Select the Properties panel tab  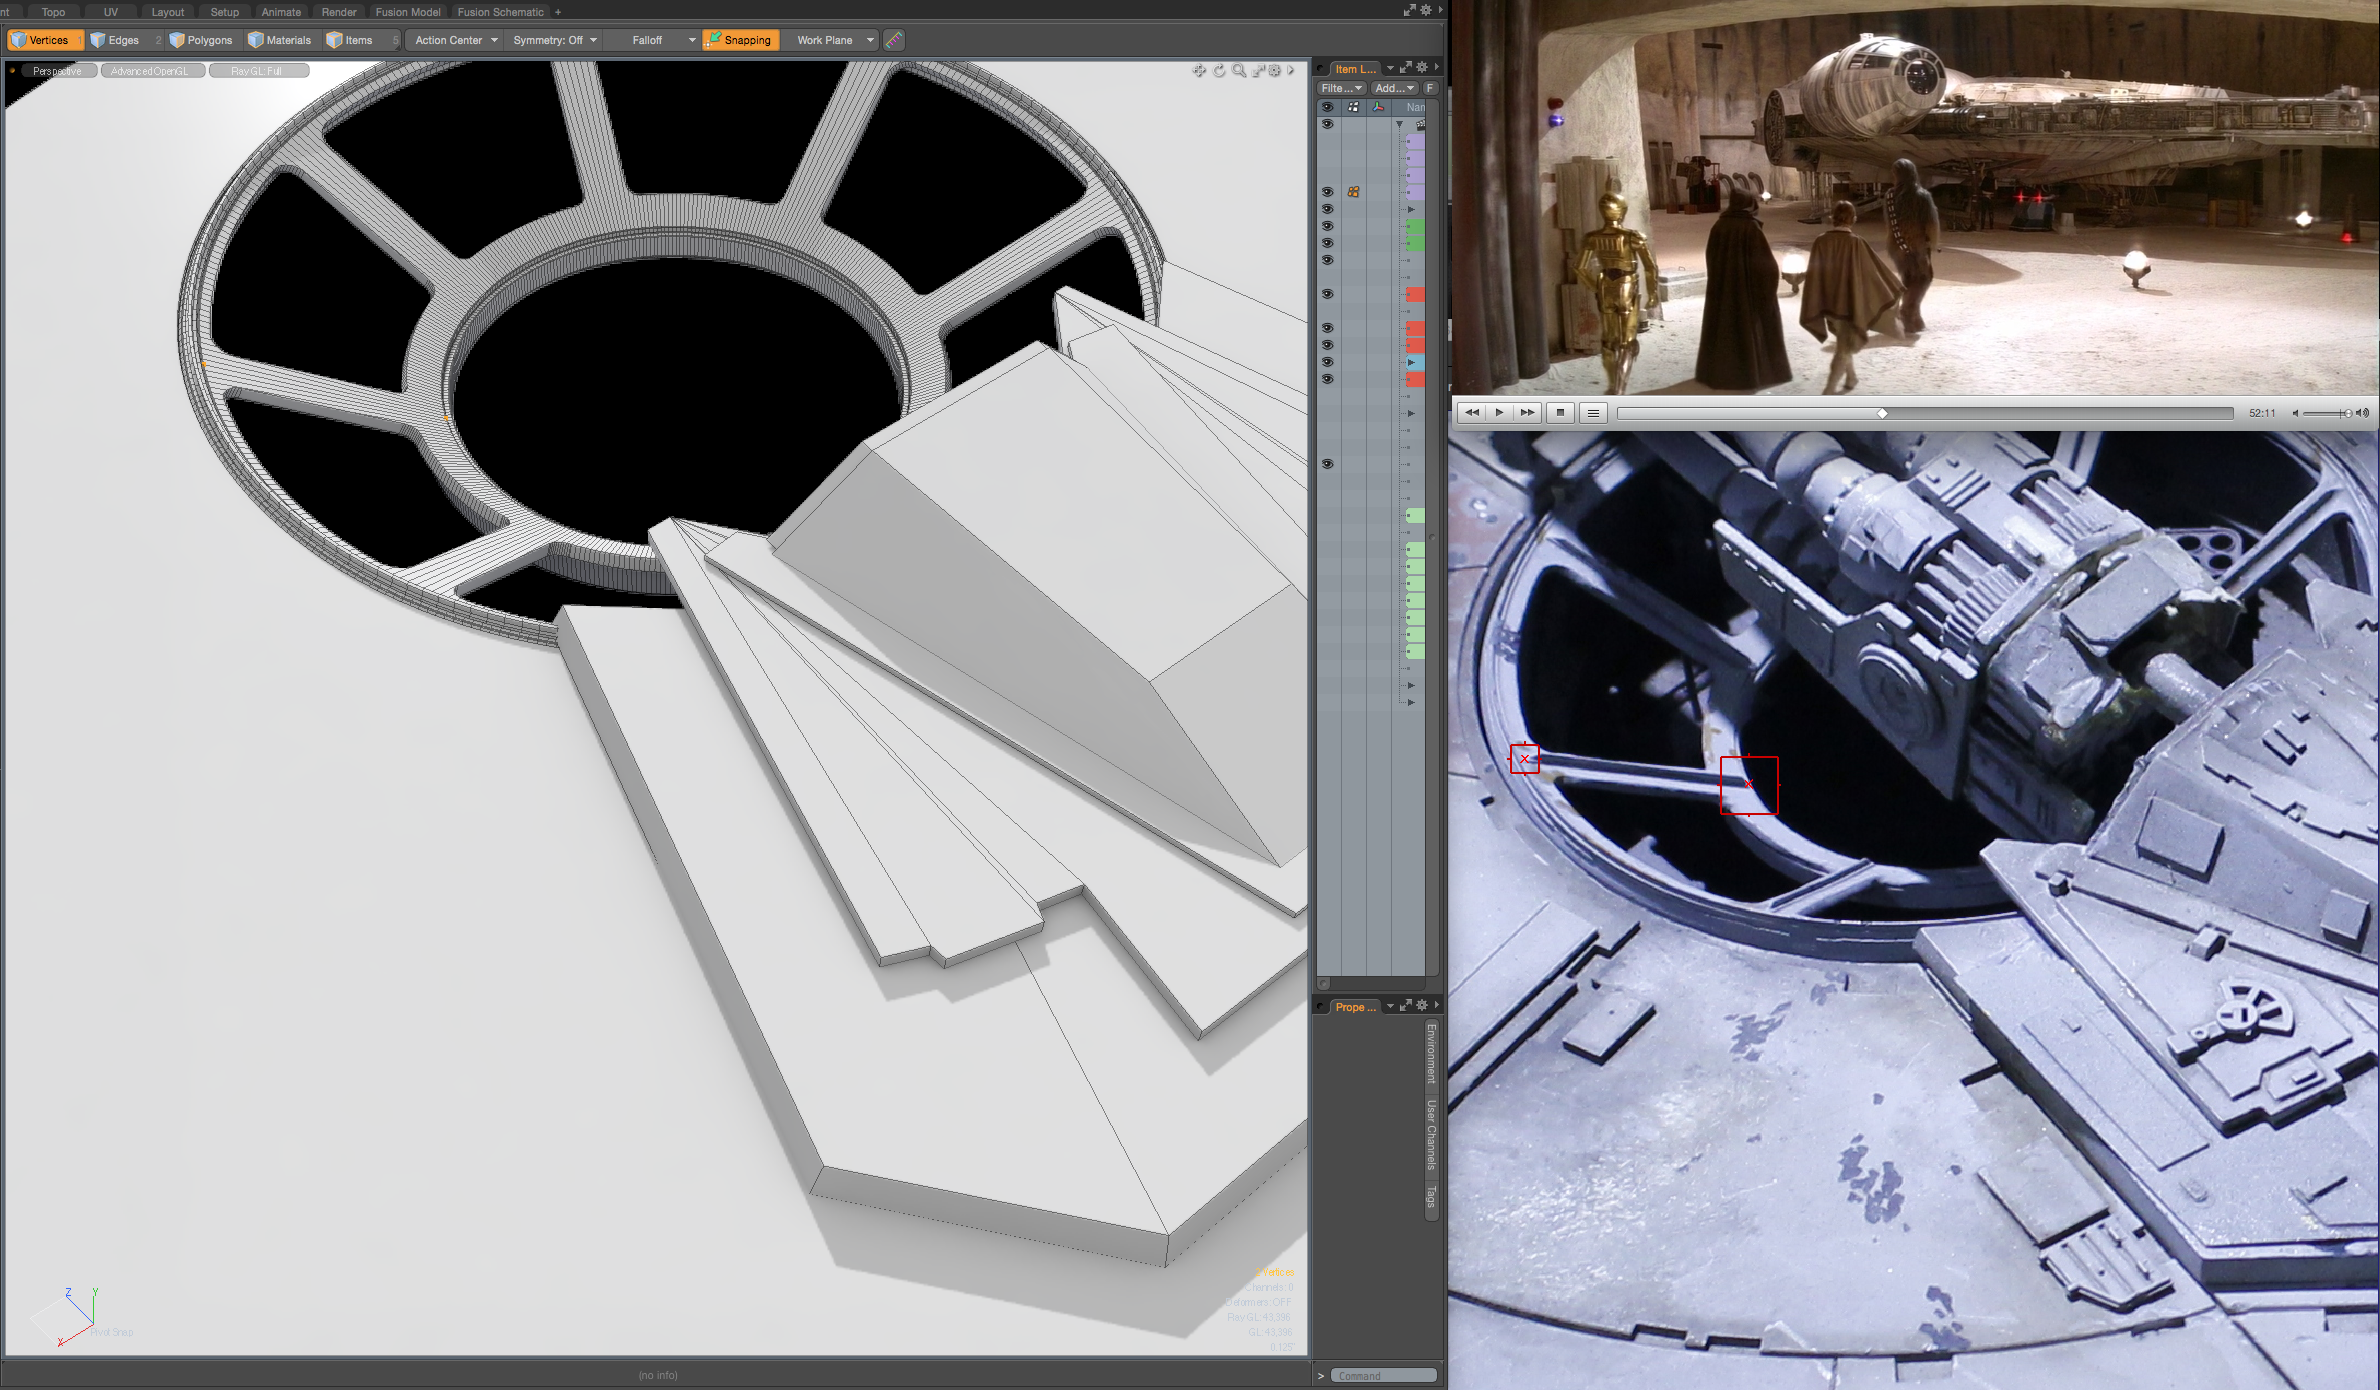pyautogui.click(x=1355, y=1007)
